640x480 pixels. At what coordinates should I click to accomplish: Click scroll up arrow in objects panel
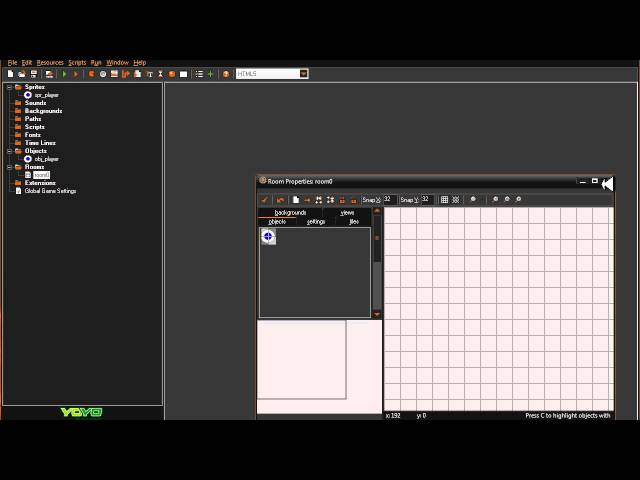(x=377, y=211)
